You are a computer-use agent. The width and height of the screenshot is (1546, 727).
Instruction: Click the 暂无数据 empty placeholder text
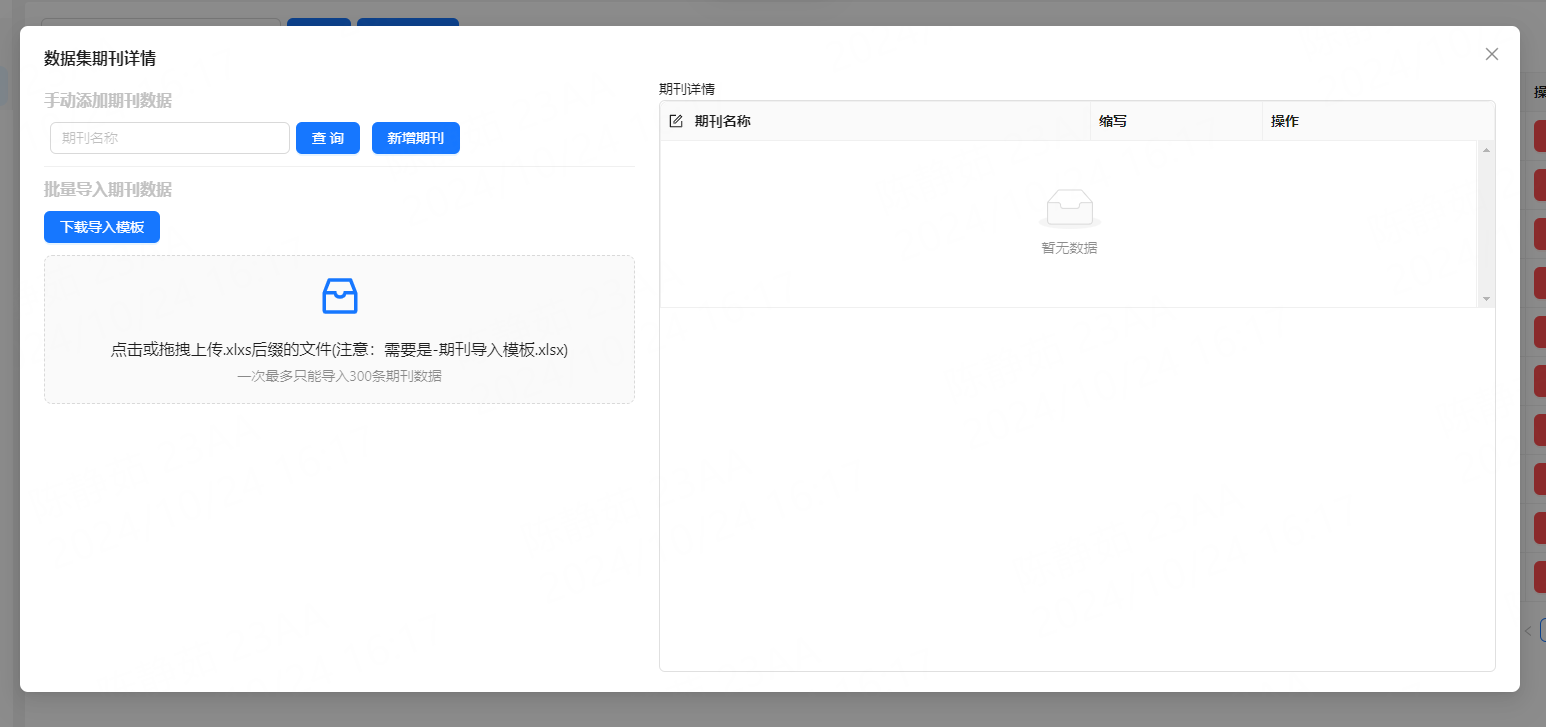coord(1069,248)
